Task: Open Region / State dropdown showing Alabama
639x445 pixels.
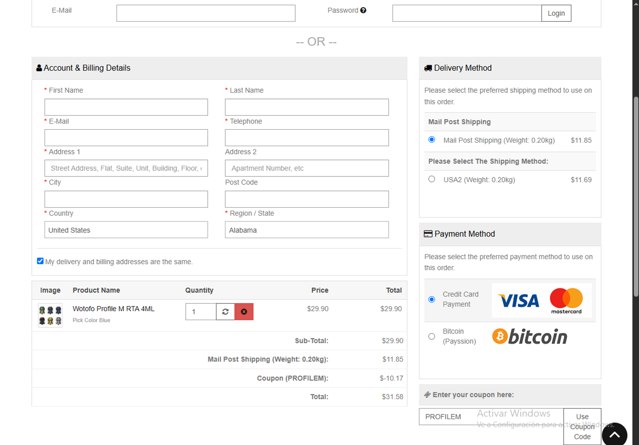Action: [x=307, y=230]
